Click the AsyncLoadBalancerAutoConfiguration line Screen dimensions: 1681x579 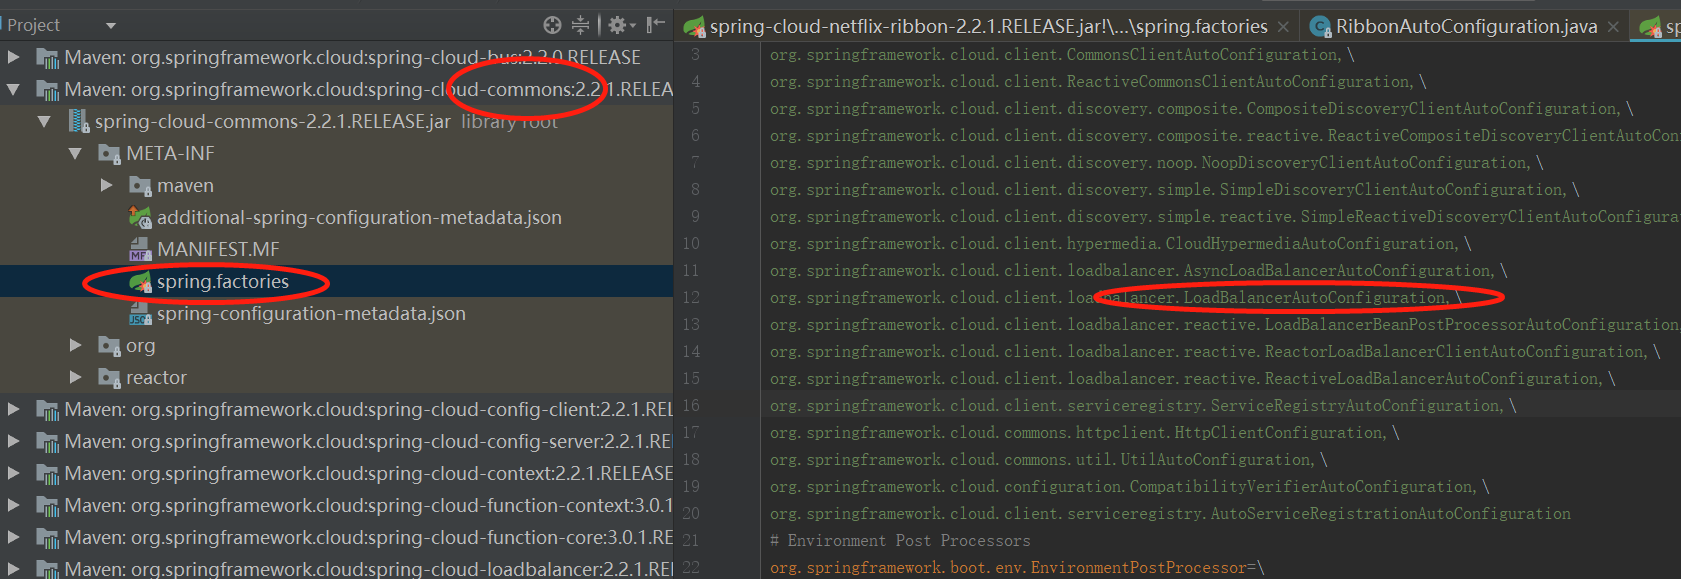1138,270
